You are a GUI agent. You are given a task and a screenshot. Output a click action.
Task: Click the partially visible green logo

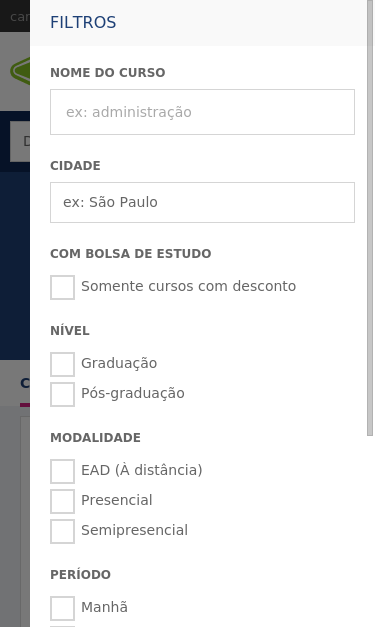coord(20,71)
